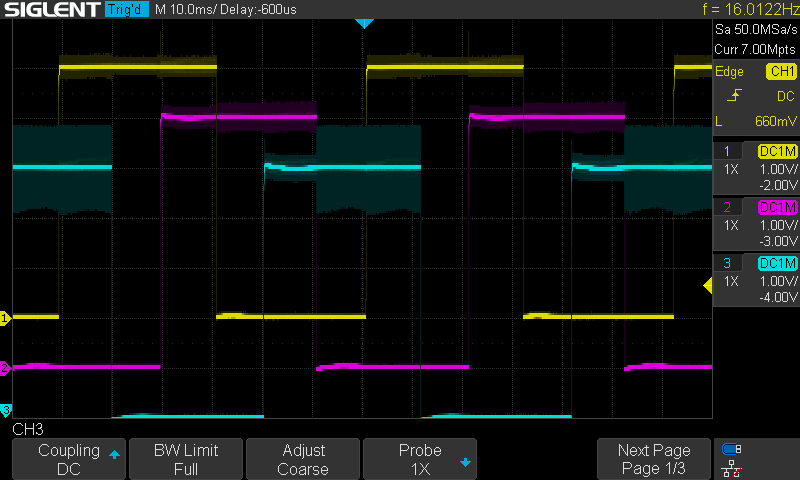Click the SIGLENT logo
Viewport: 800px width, 480px height.
click(52, 9)
